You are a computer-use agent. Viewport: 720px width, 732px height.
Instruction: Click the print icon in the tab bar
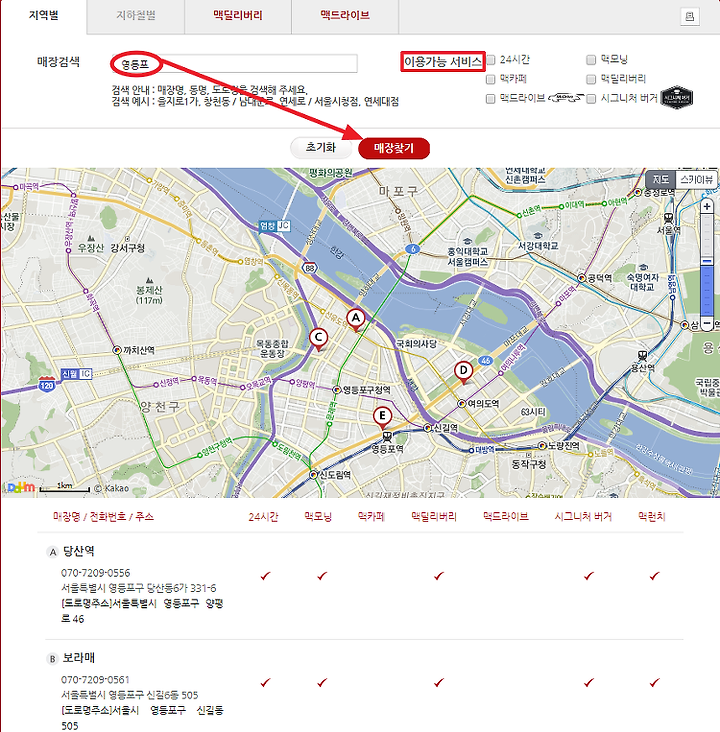click(x=690, y=17)
